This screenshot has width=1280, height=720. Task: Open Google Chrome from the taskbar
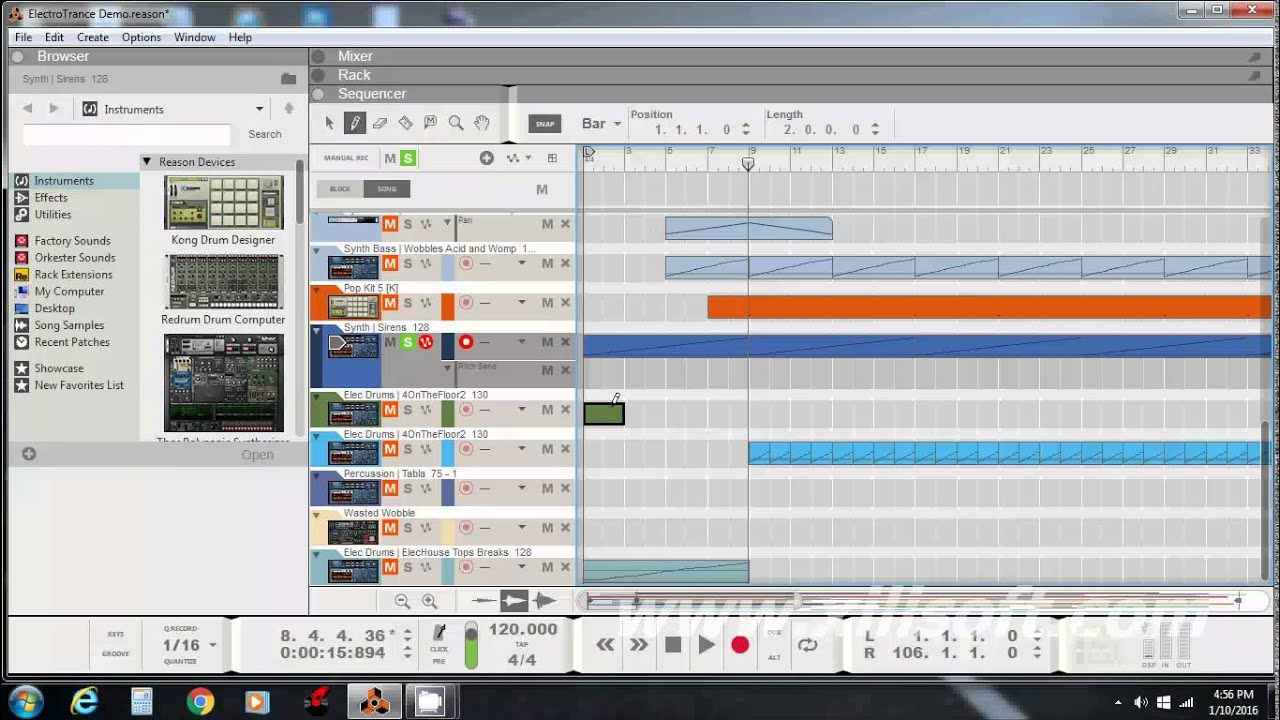point(200,702)
